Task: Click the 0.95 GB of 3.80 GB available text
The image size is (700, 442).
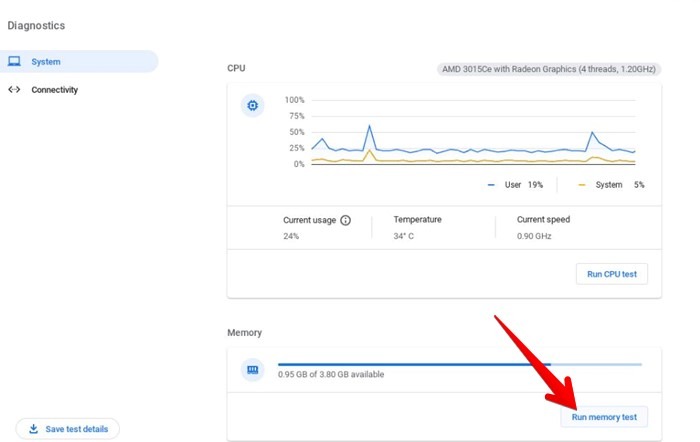Action: [331, 375]
